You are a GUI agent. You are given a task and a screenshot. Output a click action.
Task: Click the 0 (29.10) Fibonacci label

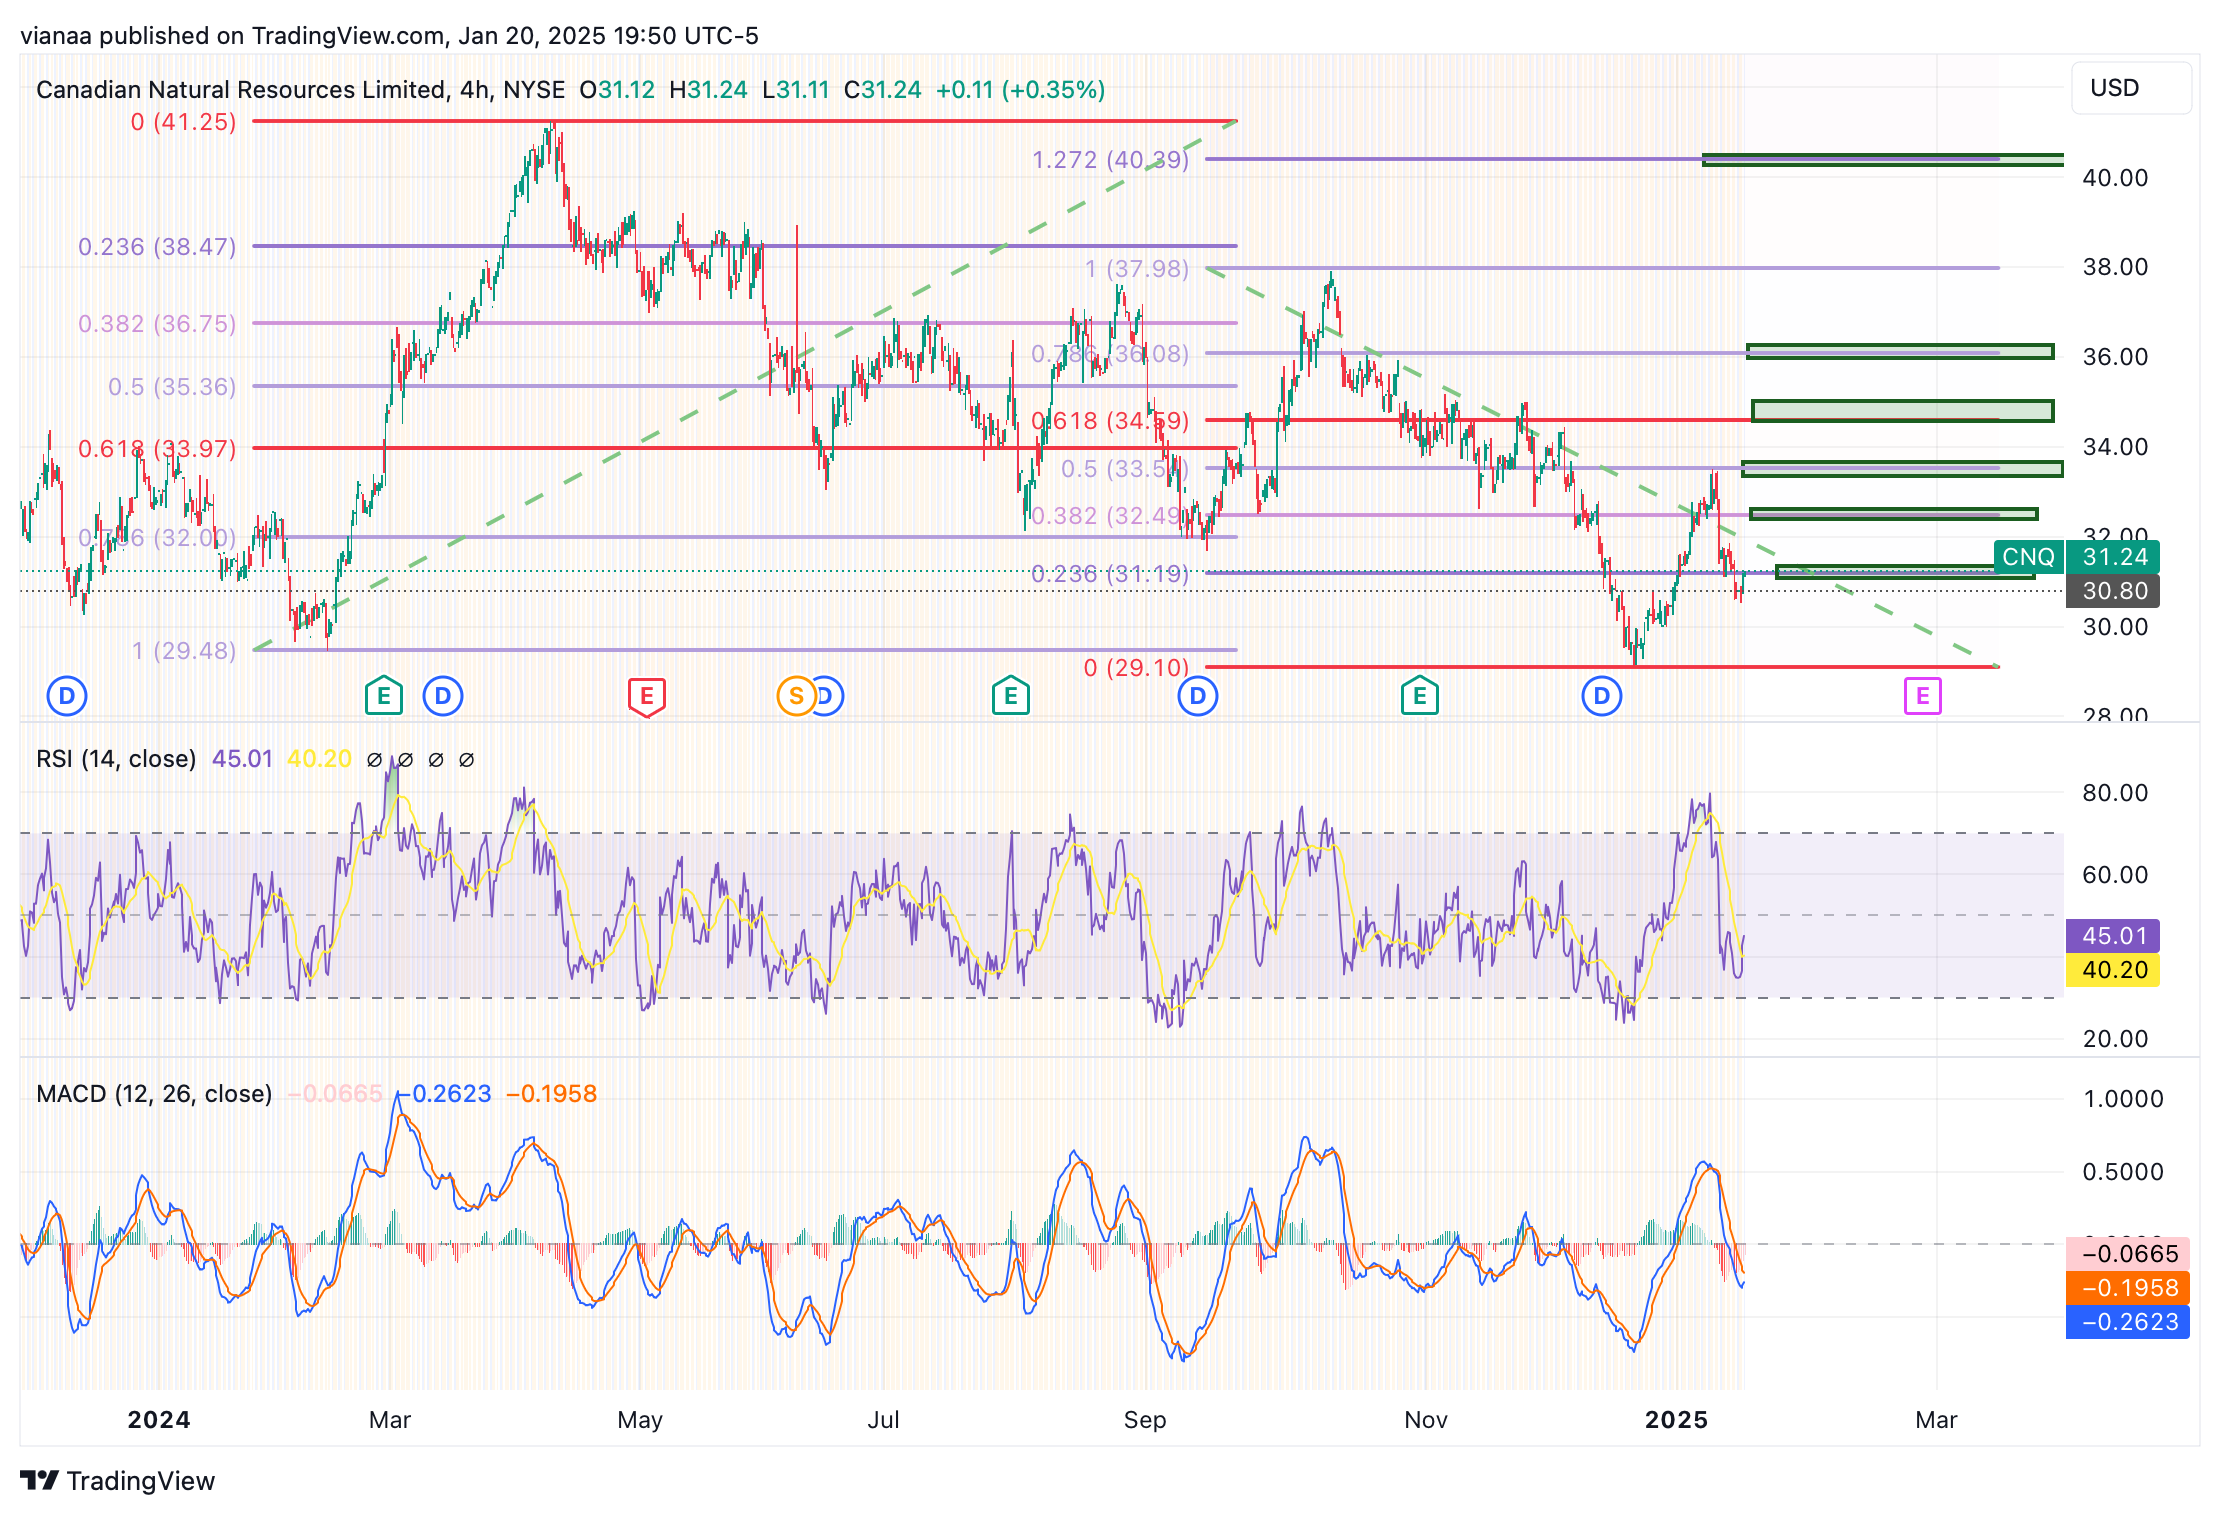pos(1136,668)
